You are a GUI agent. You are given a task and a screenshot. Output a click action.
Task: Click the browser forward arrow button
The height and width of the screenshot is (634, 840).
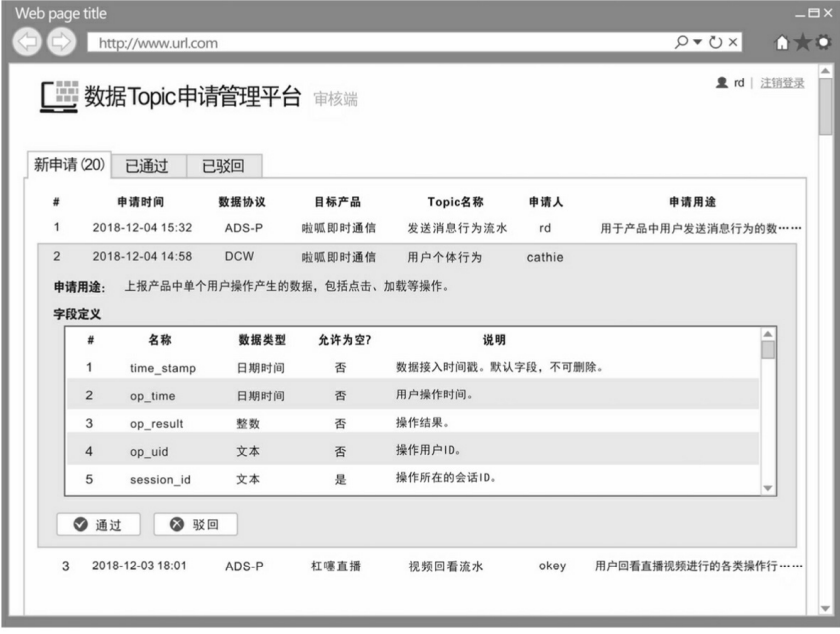tap(61, 42)
